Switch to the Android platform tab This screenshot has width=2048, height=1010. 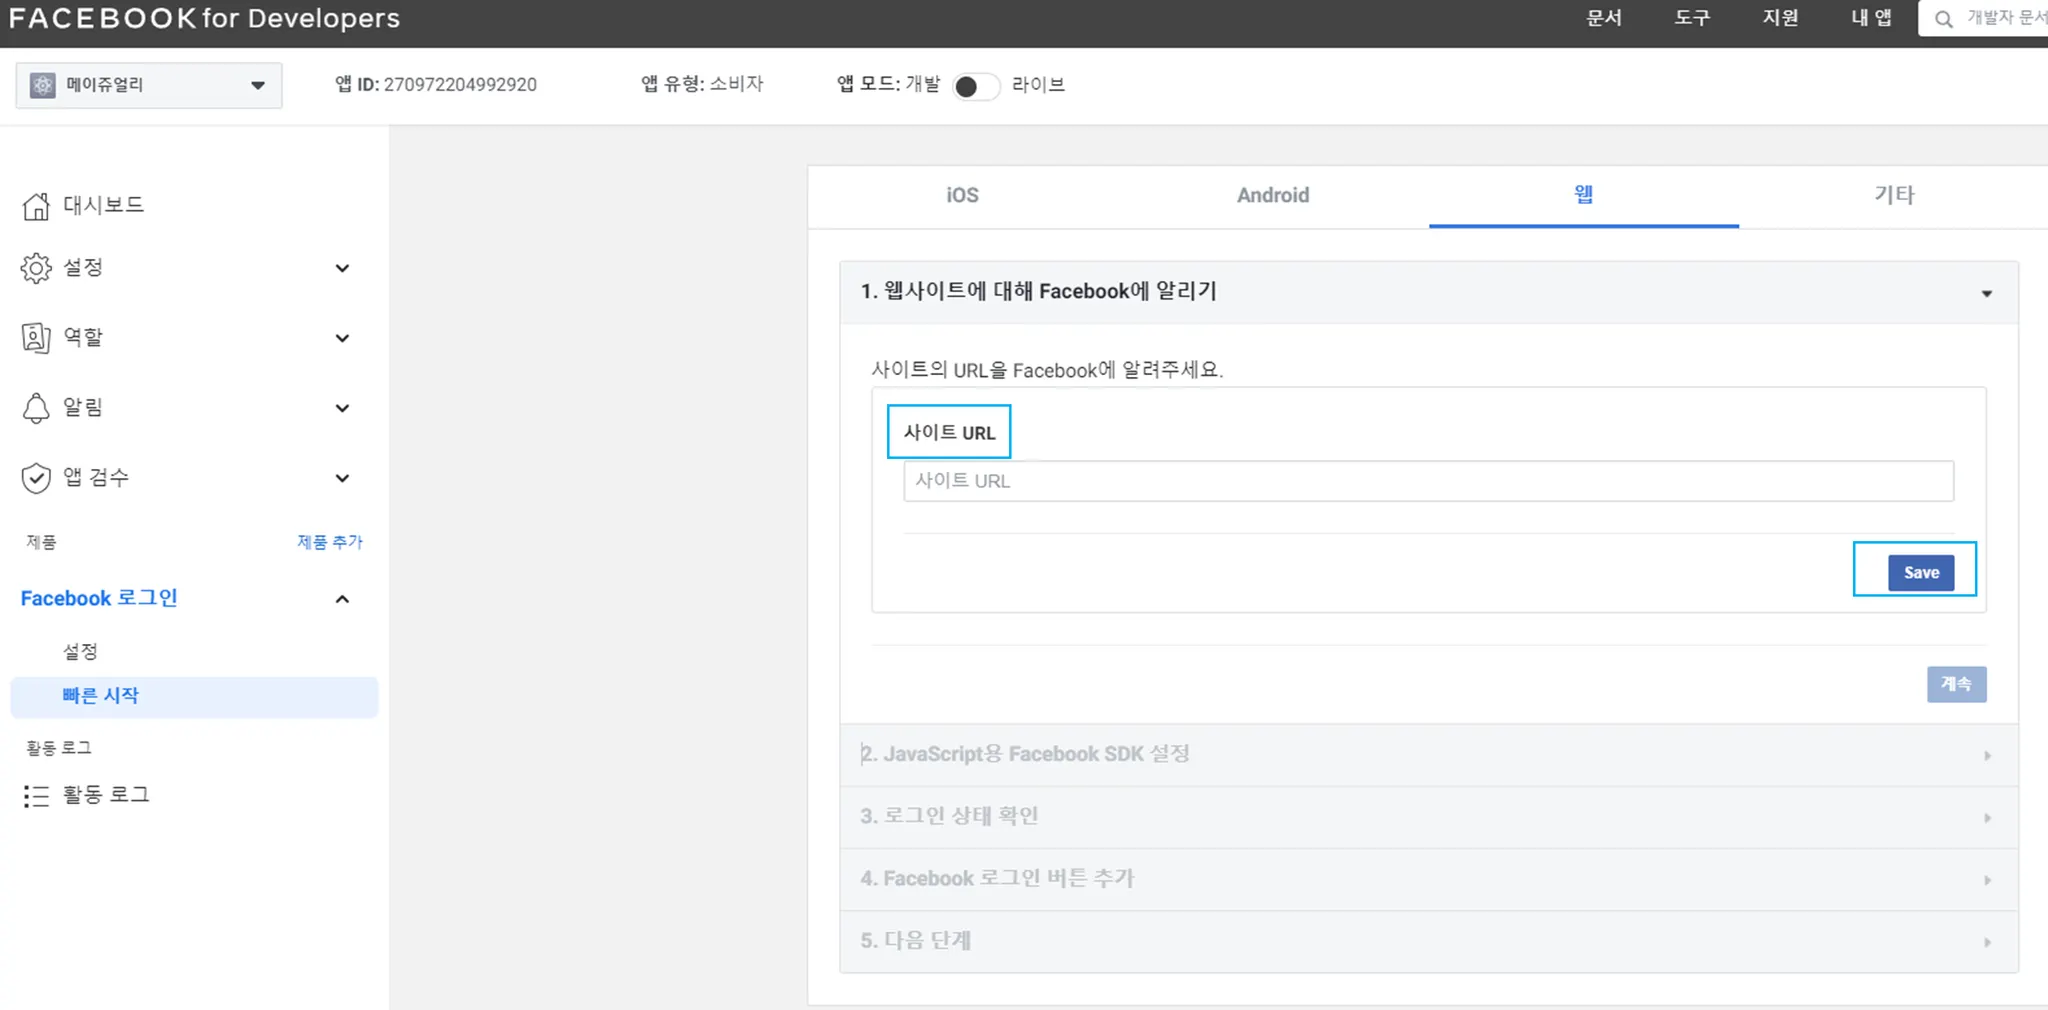(x=1273, y=196)
